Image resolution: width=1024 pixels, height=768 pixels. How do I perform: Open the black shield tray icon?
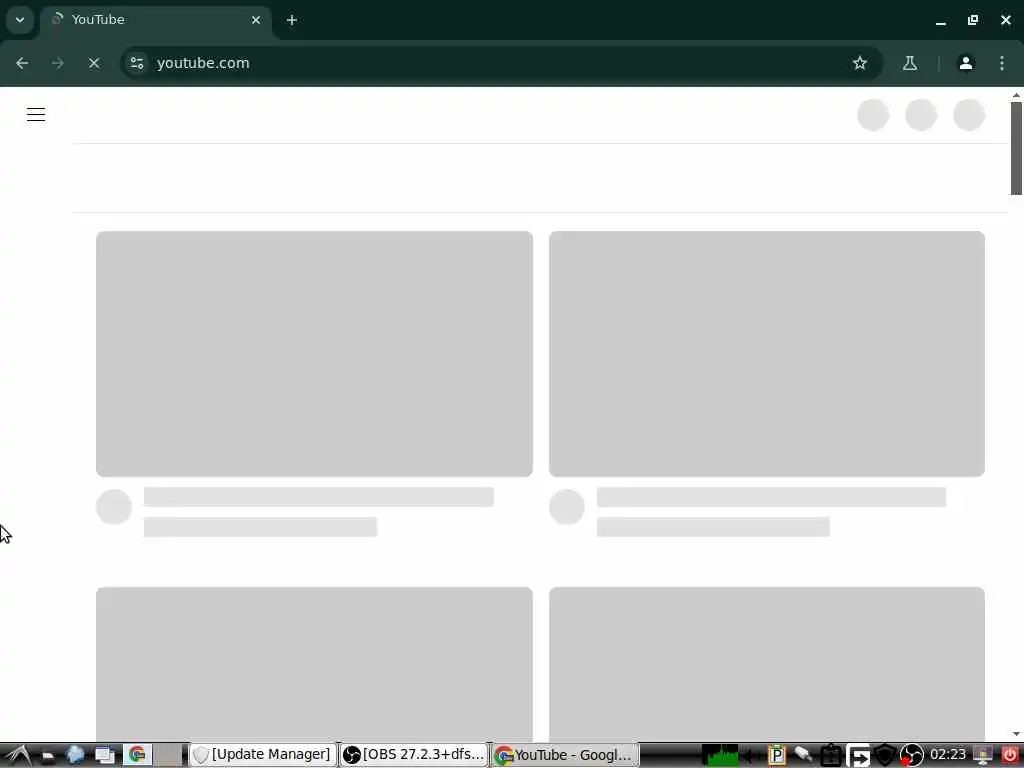(x=885, y=755)
